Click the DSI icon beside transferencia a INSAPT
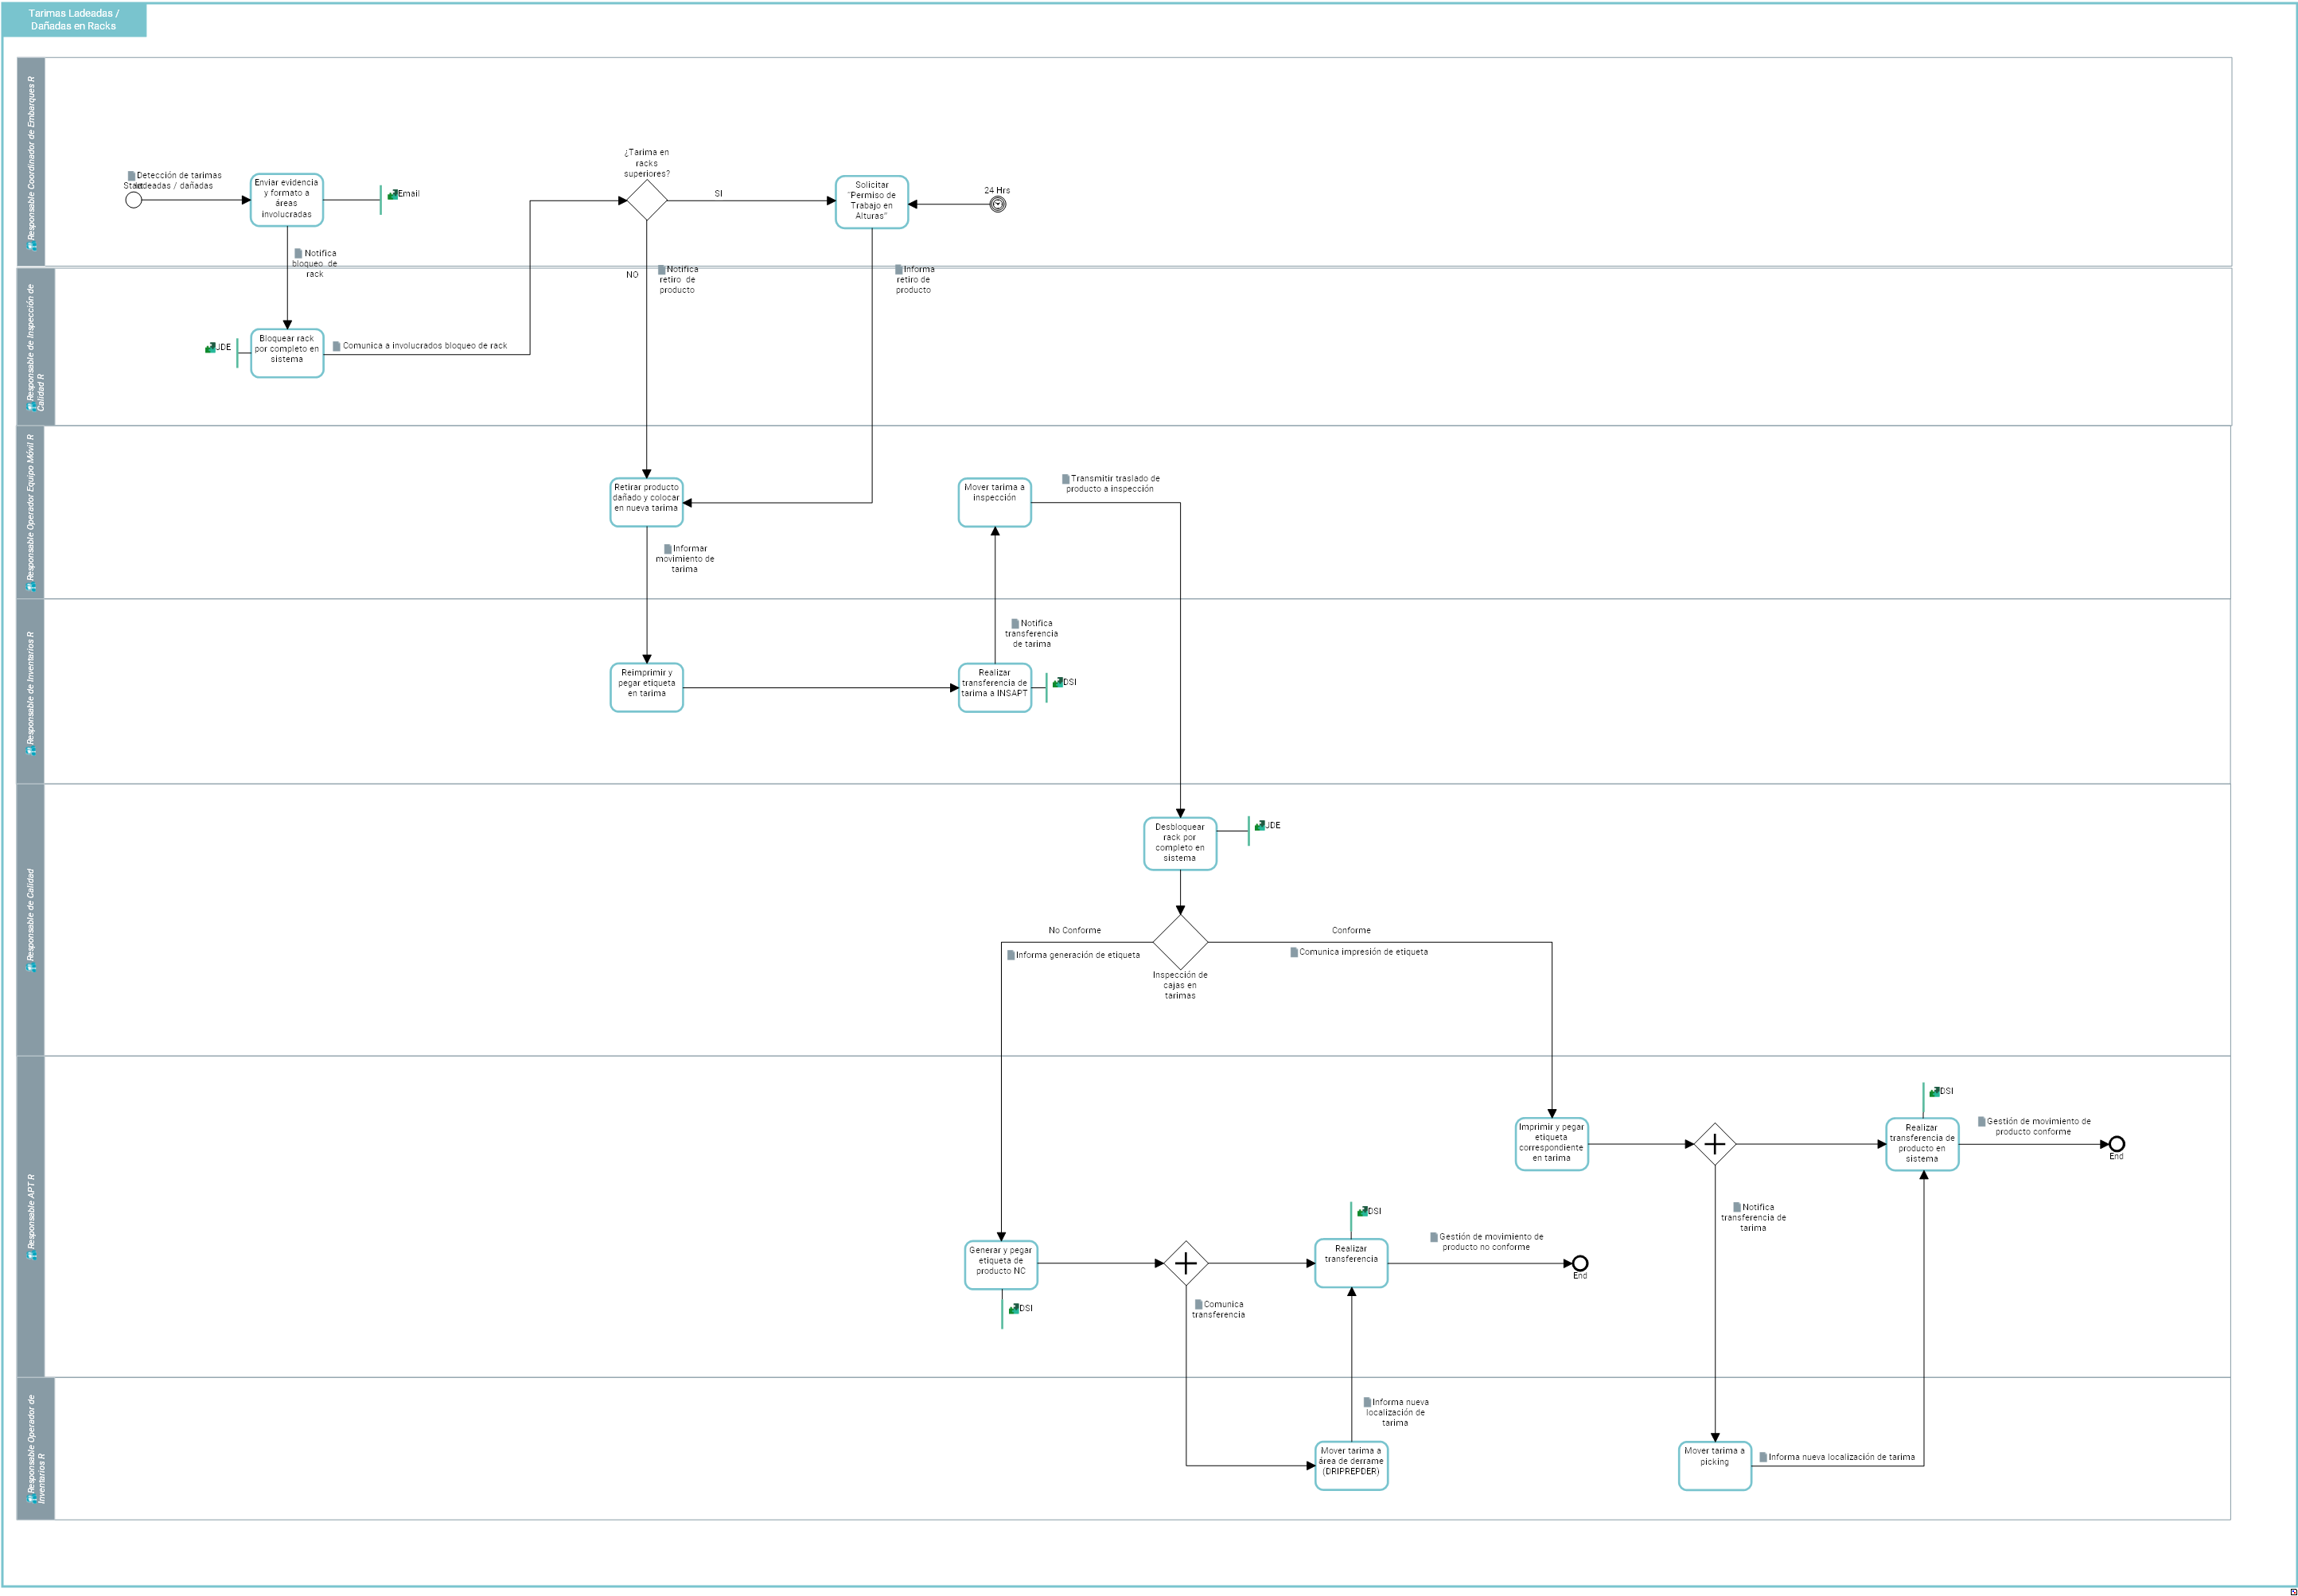 tap(1058, 682)
